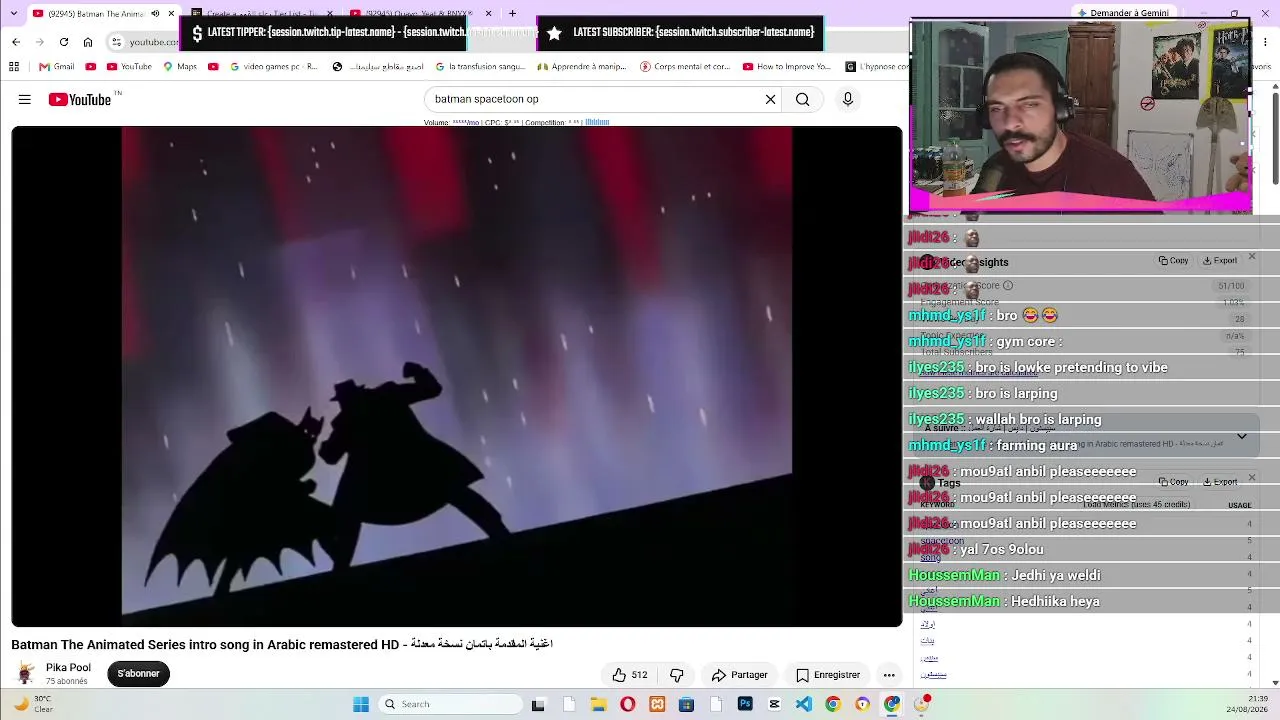The image size is (1280, 720).
Task: Open the video title 'Batman The Animated Series intro song'
Action: (282, 645)
